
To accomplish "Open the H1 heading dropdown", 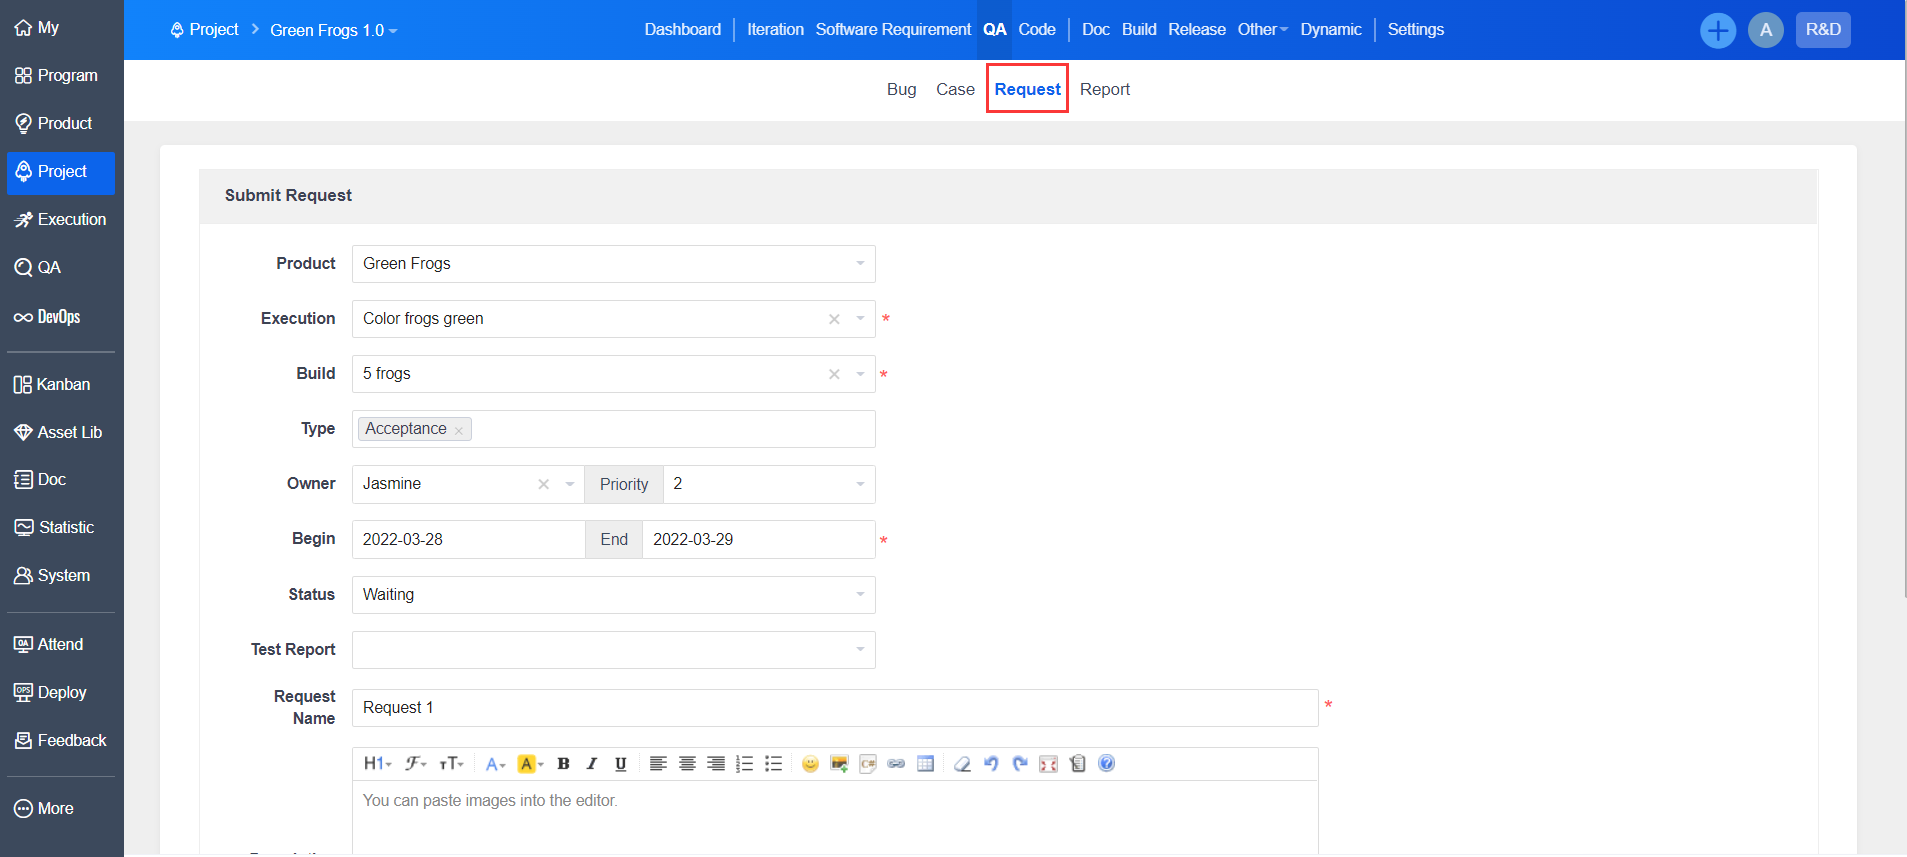I will click(x=377, y=764).
